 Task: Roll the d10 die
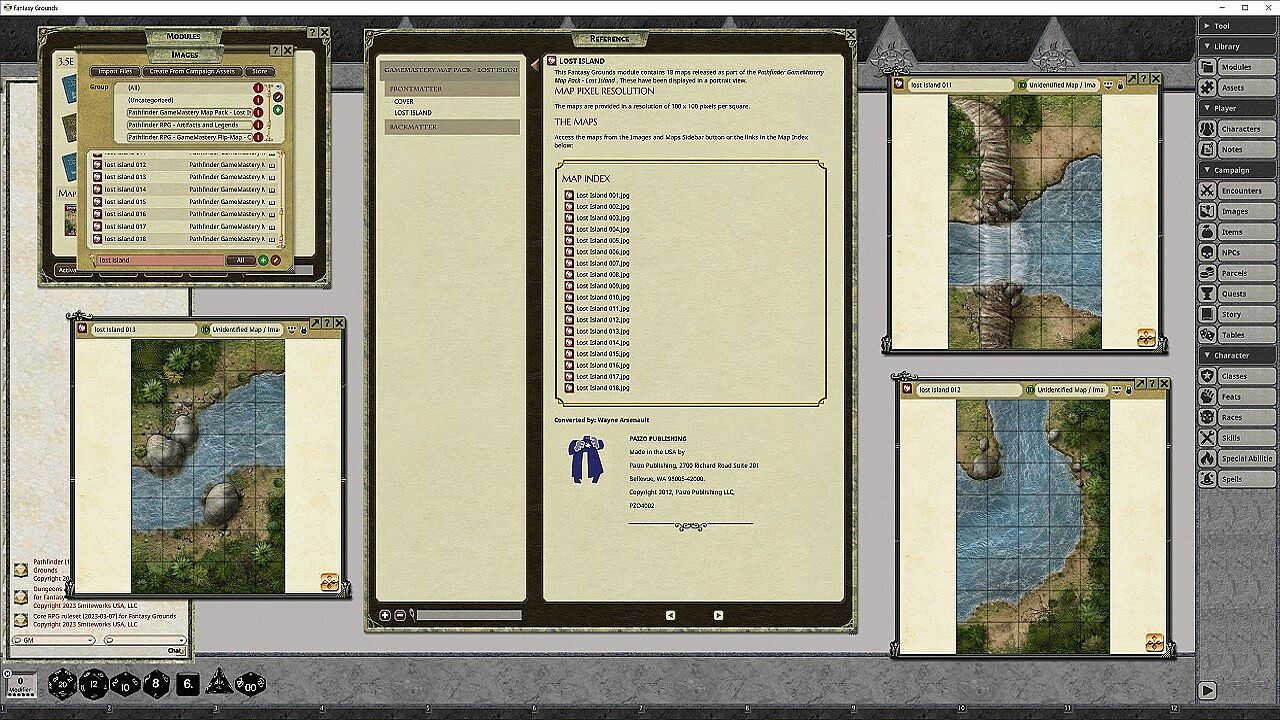click(125, 684)
